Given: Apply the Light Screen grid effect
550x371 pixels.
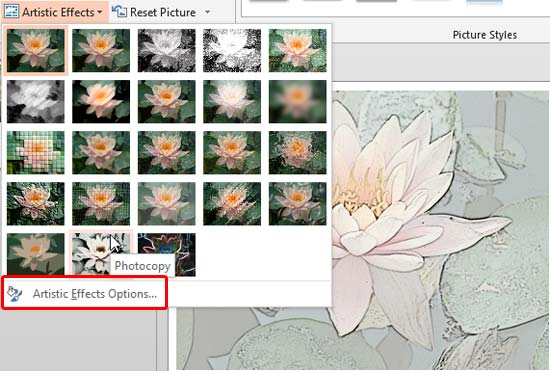Looking at the screenshot, I should point(35,153).
